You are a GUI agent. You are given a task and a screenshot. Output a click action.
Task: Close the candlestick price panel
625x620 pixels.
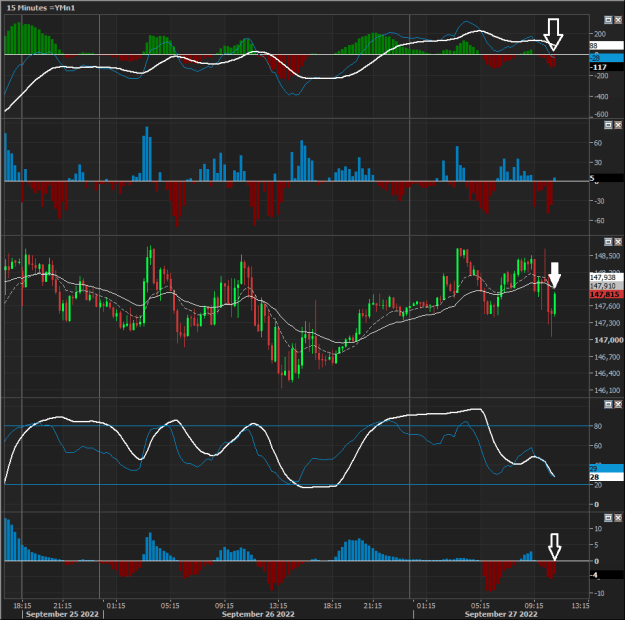pos(618,242)
